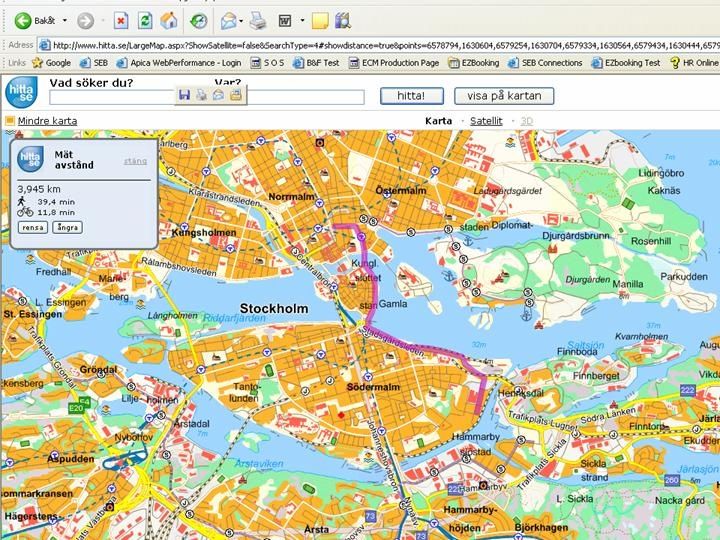Screen dimensions: 720x540
Task: Click the grey Forward arrow button
Action: [x=85, y=21]
